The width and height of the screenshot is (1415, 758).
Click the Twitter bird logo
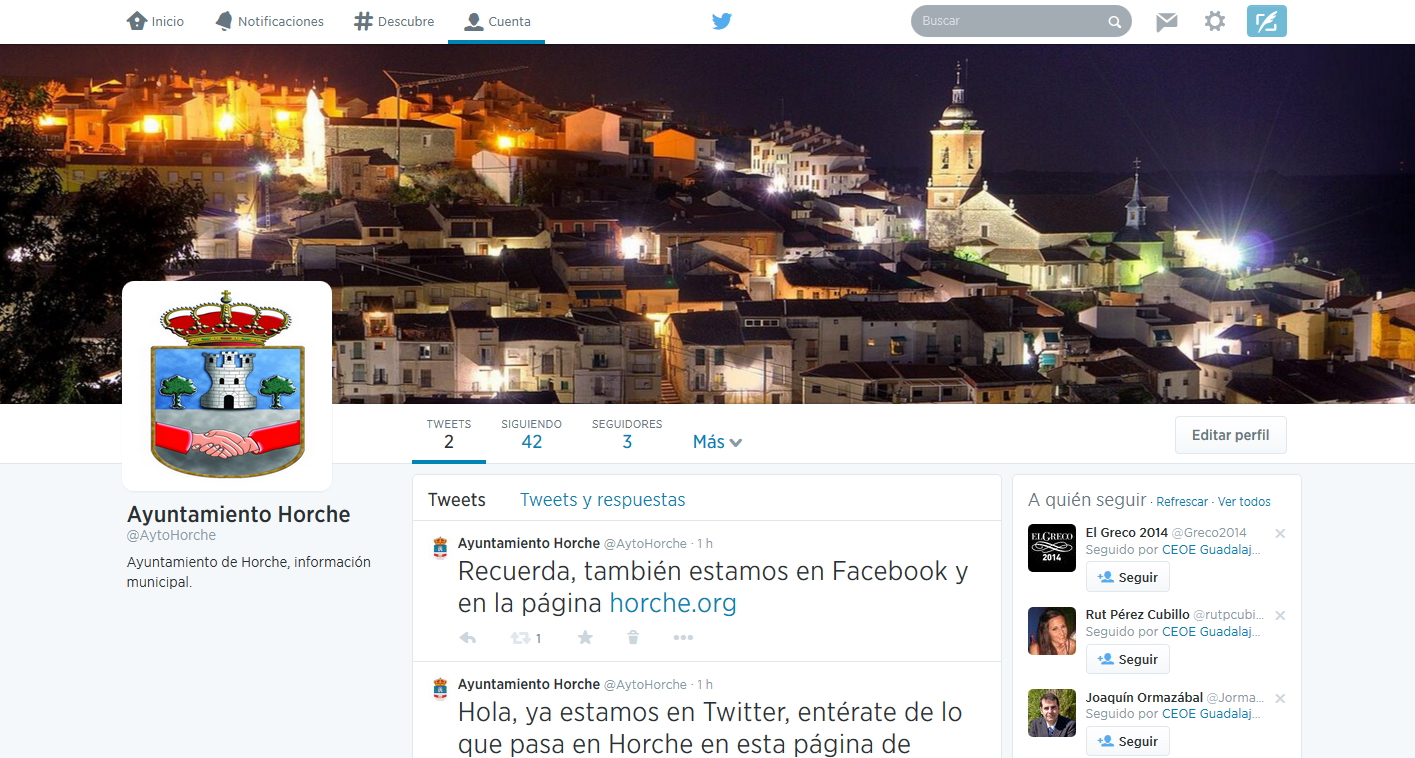point(722,21)
